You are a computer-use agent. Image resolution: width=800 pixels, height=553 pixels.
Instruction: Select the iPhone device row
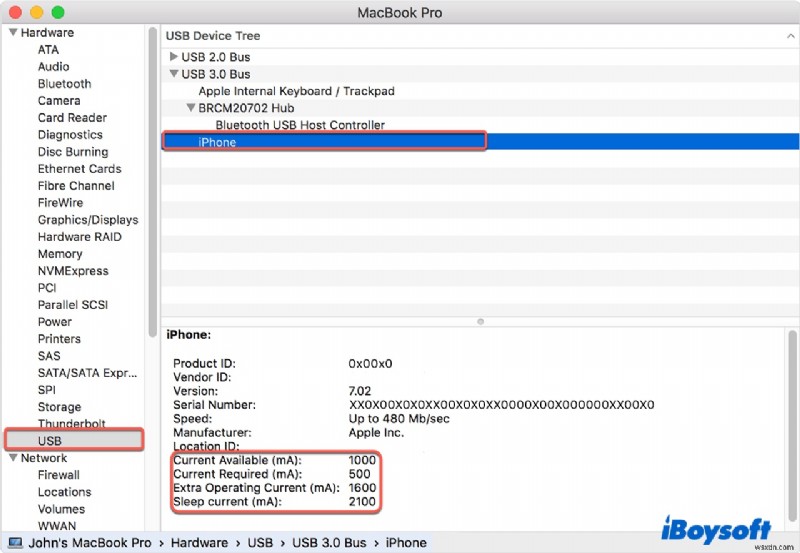point(480,142)
